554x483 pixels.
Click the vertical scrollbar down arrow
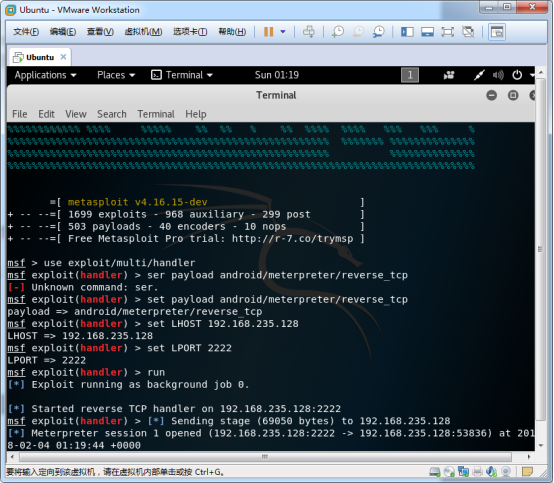541,445
